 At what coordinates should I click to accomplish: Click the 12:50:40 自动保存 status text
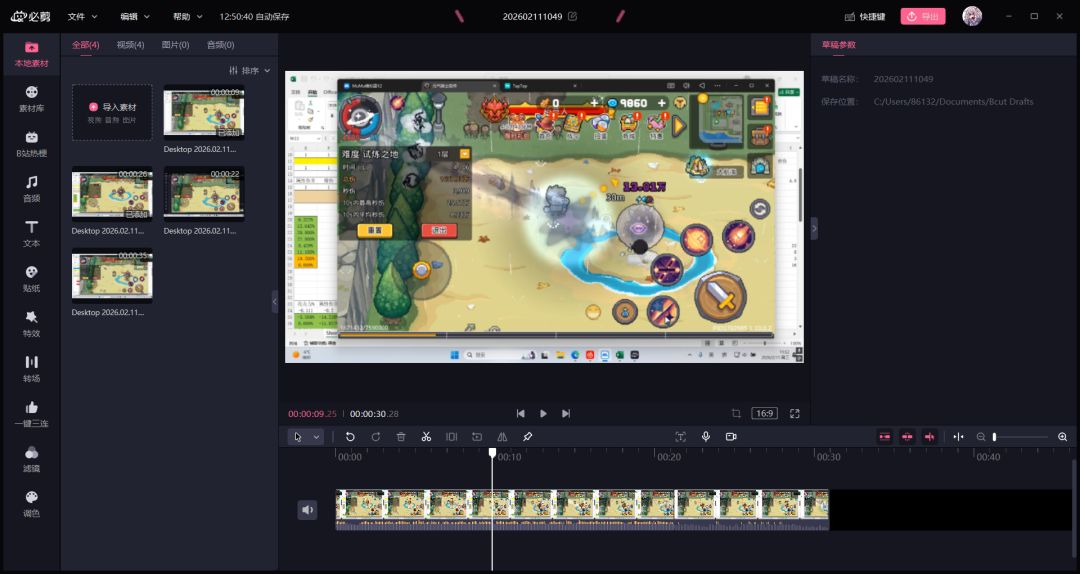pyautogui.click(x=254, y=16)
